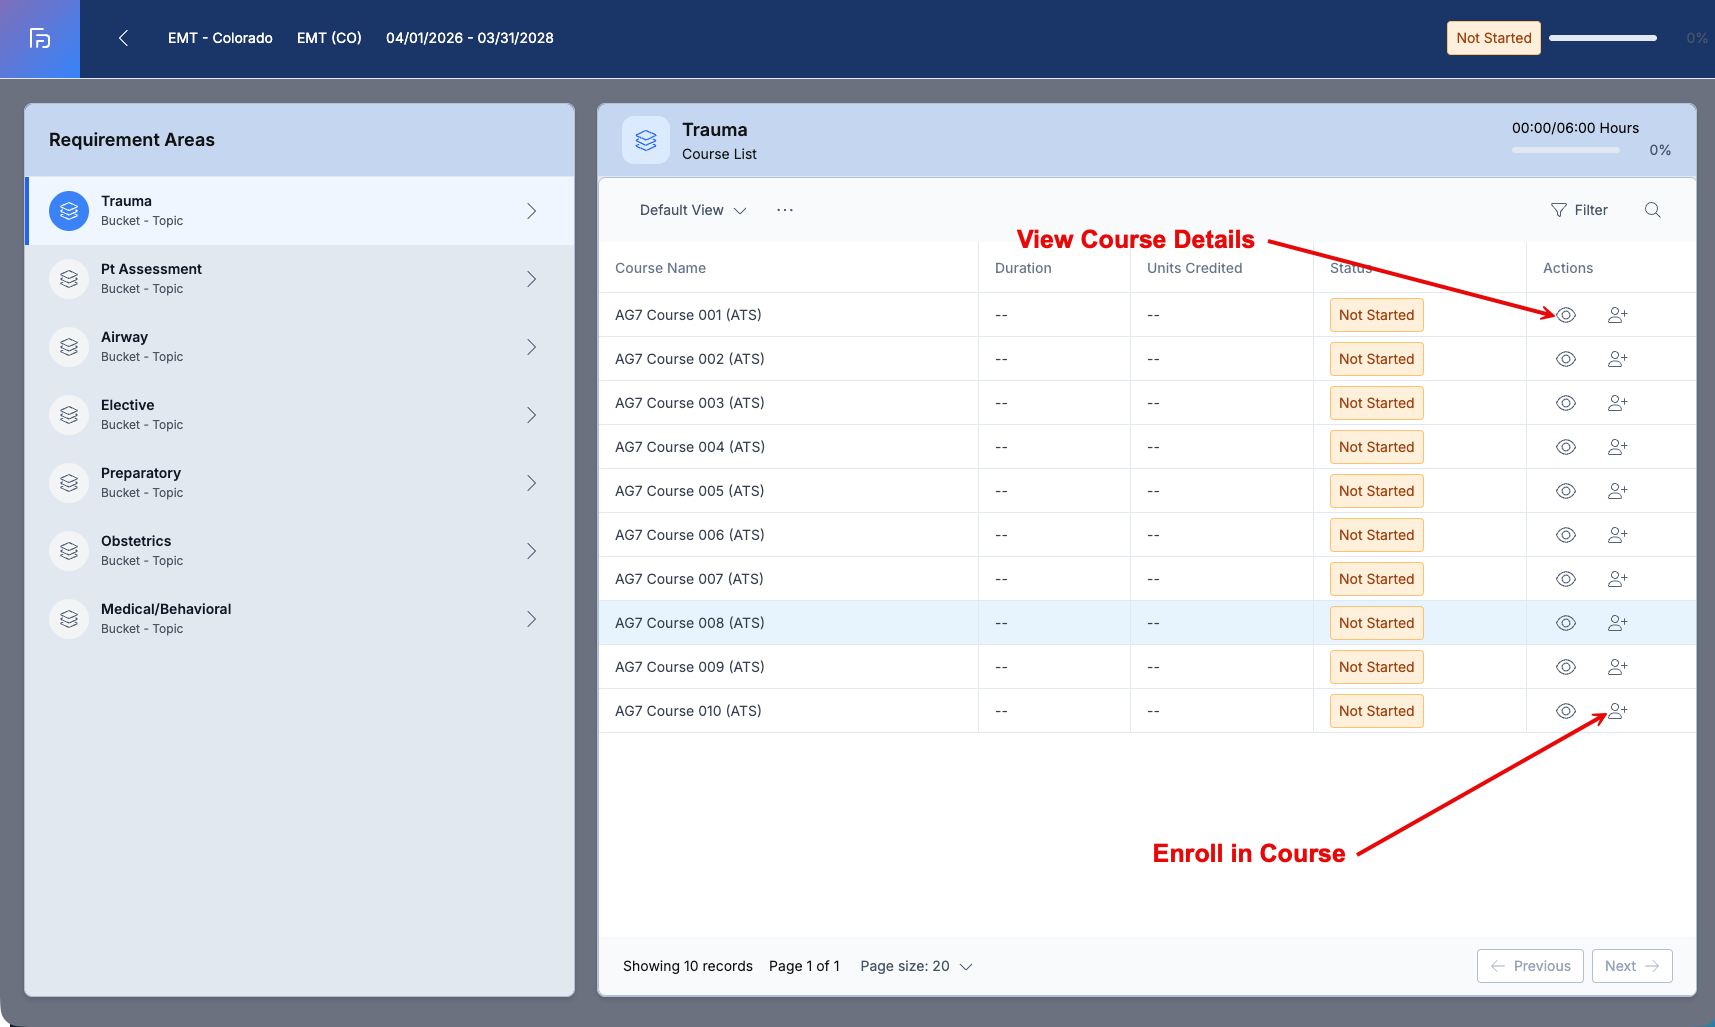Enroll in AG7 Course 008 (ATS)
The height and width of the screenshot is (1027, 1715).
pos(1617,623)
